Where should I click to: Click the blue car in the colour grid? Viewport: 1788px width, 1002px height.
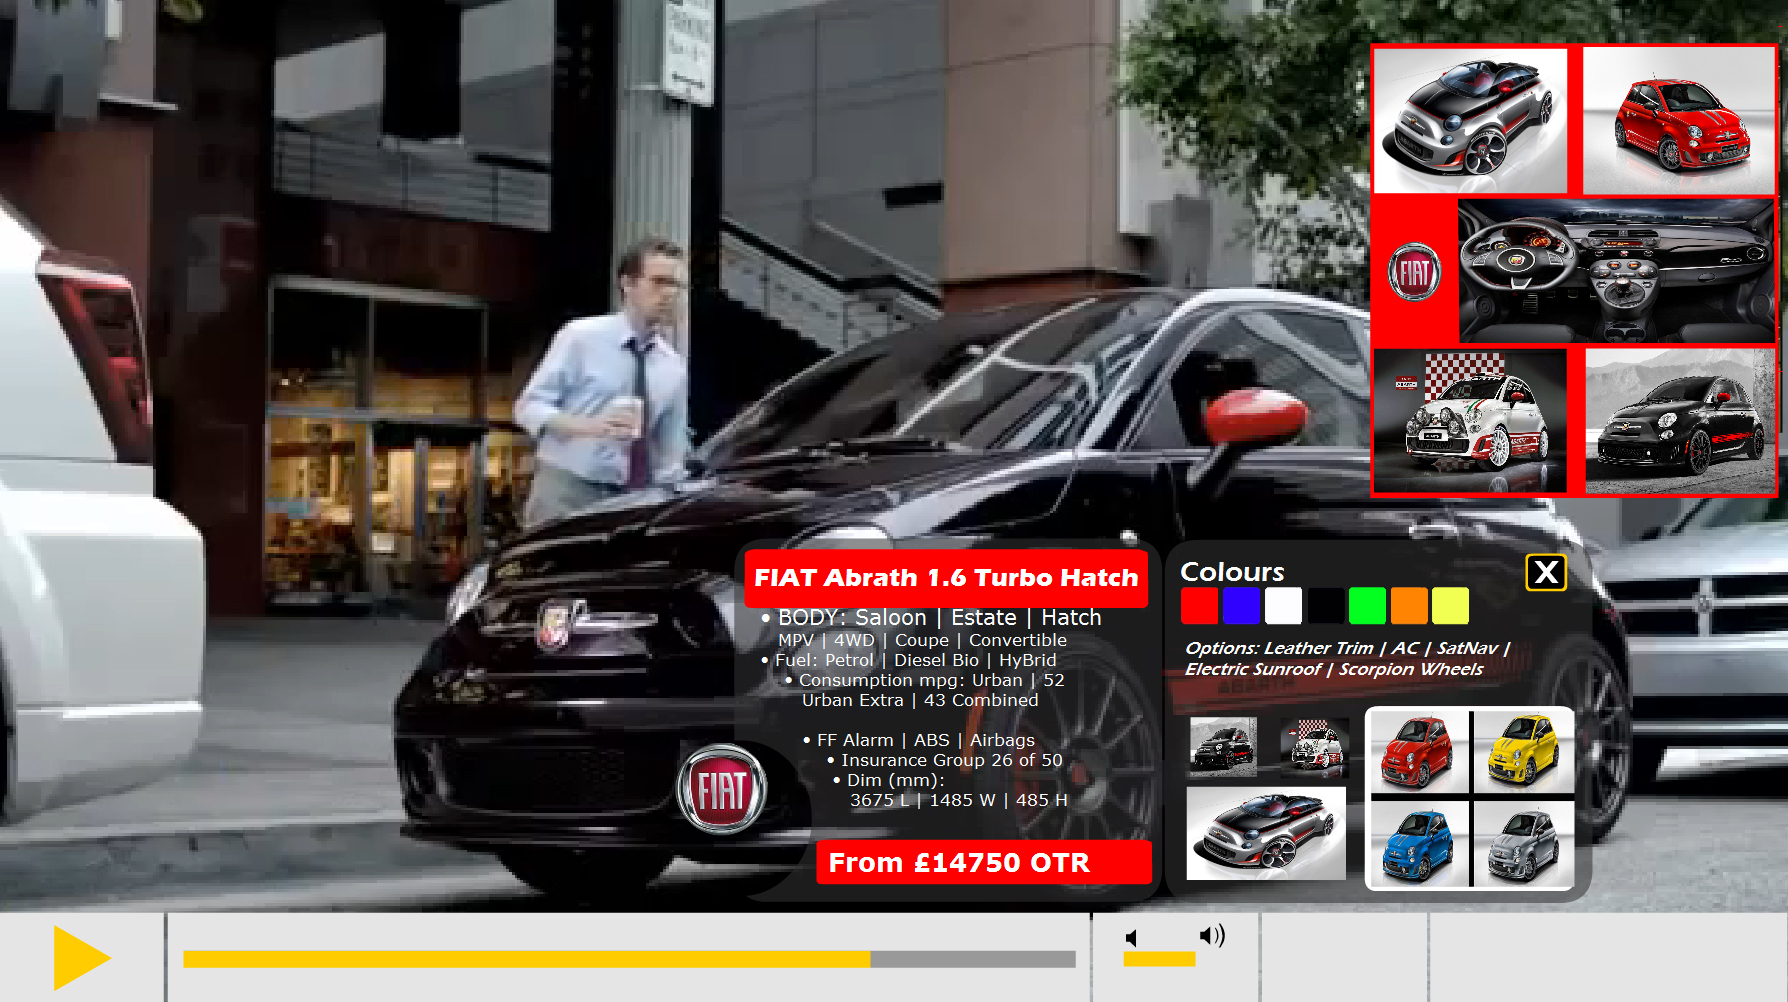pyautogui.click(x=1418, y=845)
